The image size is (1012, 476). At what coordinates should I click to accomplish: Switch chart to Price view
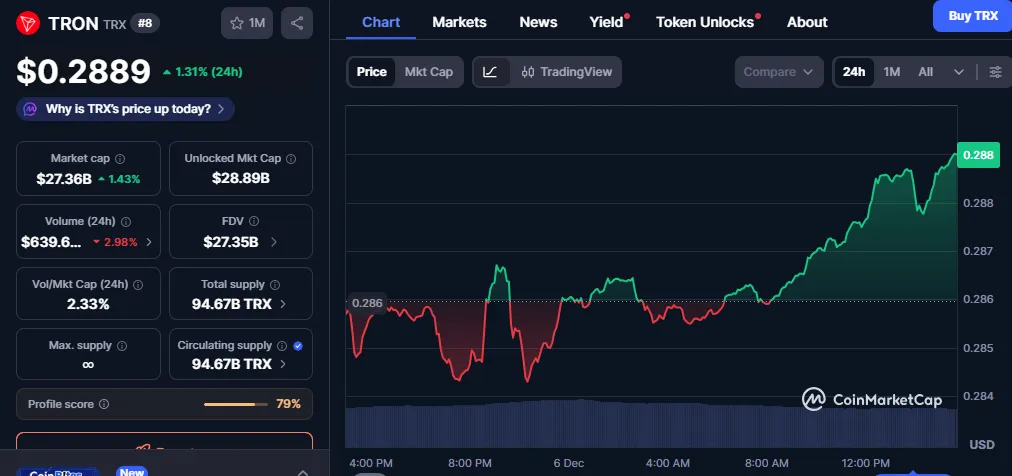pos(372,72)
